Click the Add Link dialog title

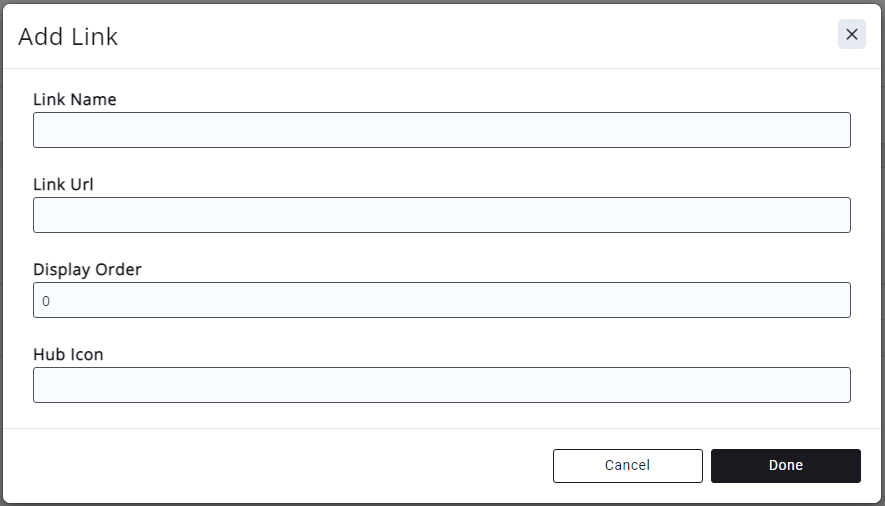coord(68,38)
